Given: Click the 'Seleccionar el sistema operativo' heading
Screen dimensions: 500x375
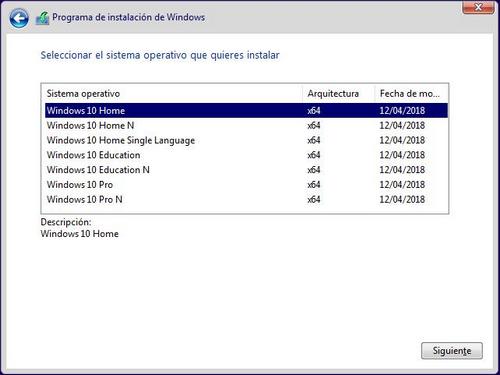Looking at the screenshot, I should (160, 55).
